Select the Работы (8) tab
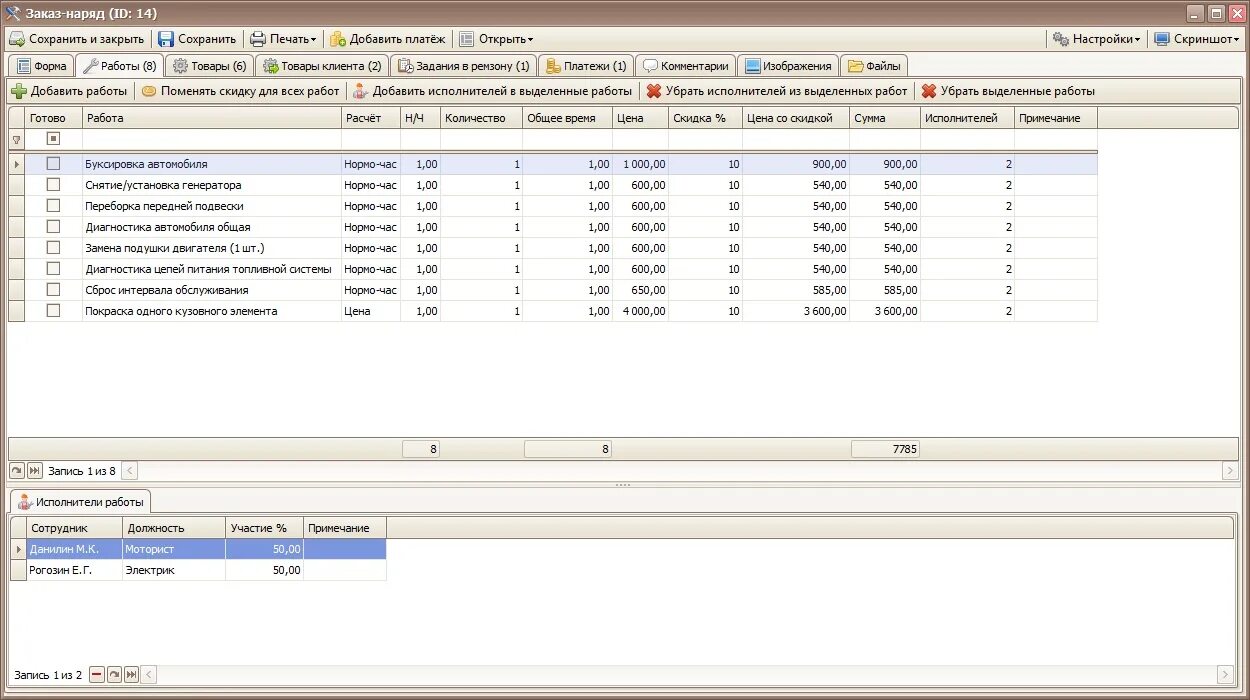The image size is (1250, 700). pyautogui.click(x=118, y=66)
